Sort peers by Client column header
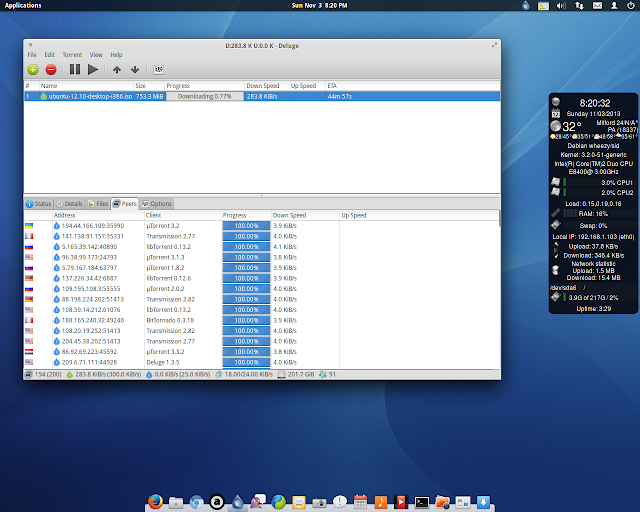The width and height of the screenshot is (640, 512). pyautogui.click(x=183, y=215)
